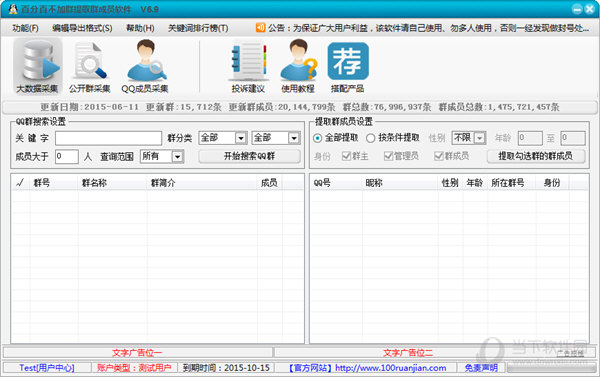Focus the maximum 年龄 input field

click(573, 138)
